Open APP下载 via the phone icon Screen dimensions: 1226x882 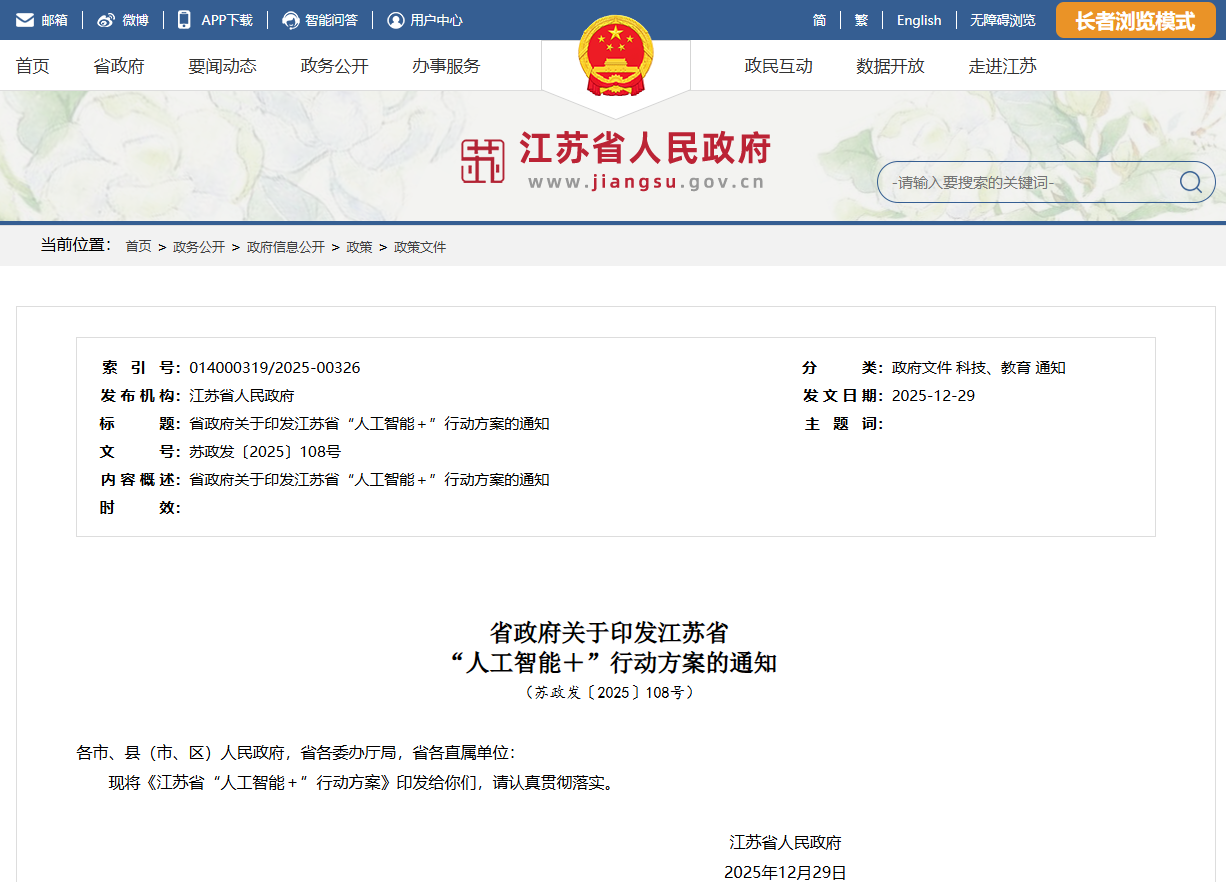click(184, 19)
